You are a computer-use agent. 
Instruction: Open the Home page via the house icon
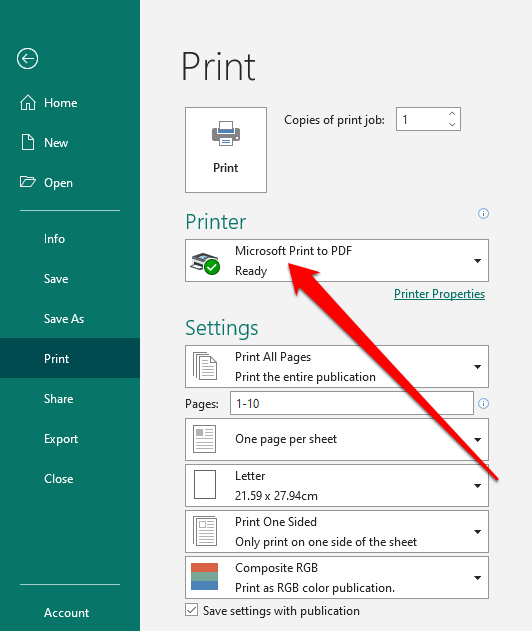[x=28, y=103]
